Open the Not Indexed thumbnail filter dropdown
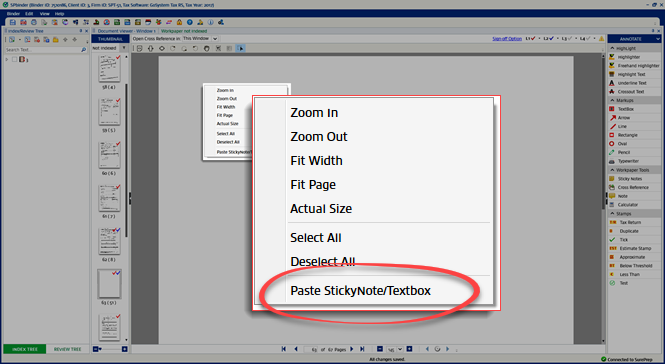The height and width of the screenshot is (364, 665). point(124,48)
